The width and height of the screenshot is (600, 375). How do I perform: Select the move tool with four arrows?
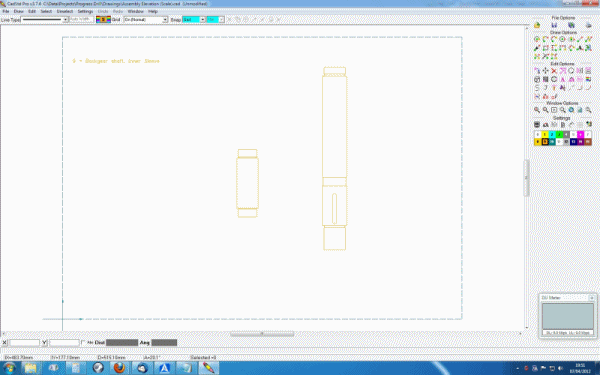pyautogui.click(x=545, y=71)
